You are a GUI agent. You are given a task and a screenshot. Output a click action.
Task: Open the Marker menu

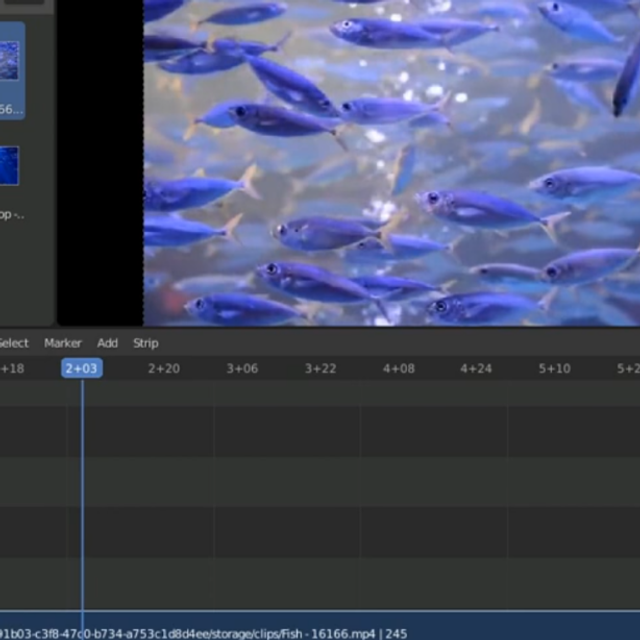point(63,343)
